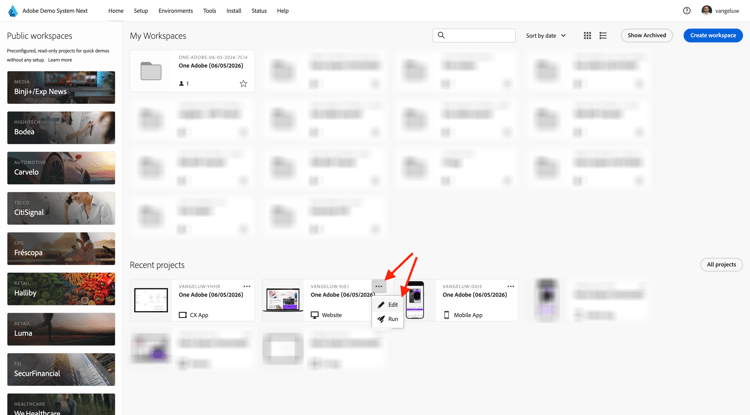Open the Website project laptop thumbnail
This screenshot has width=750, height=415.
[x=283, y=300]
